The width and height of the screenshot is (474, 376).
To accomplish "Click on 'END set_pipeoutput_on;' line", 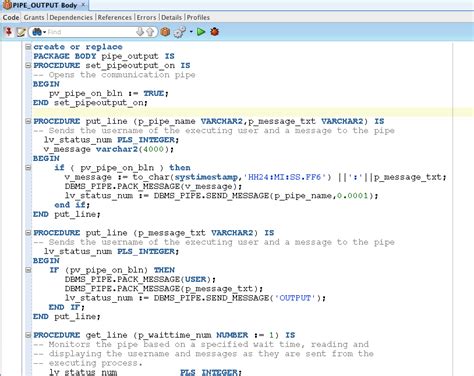I will tap(90, 103).
